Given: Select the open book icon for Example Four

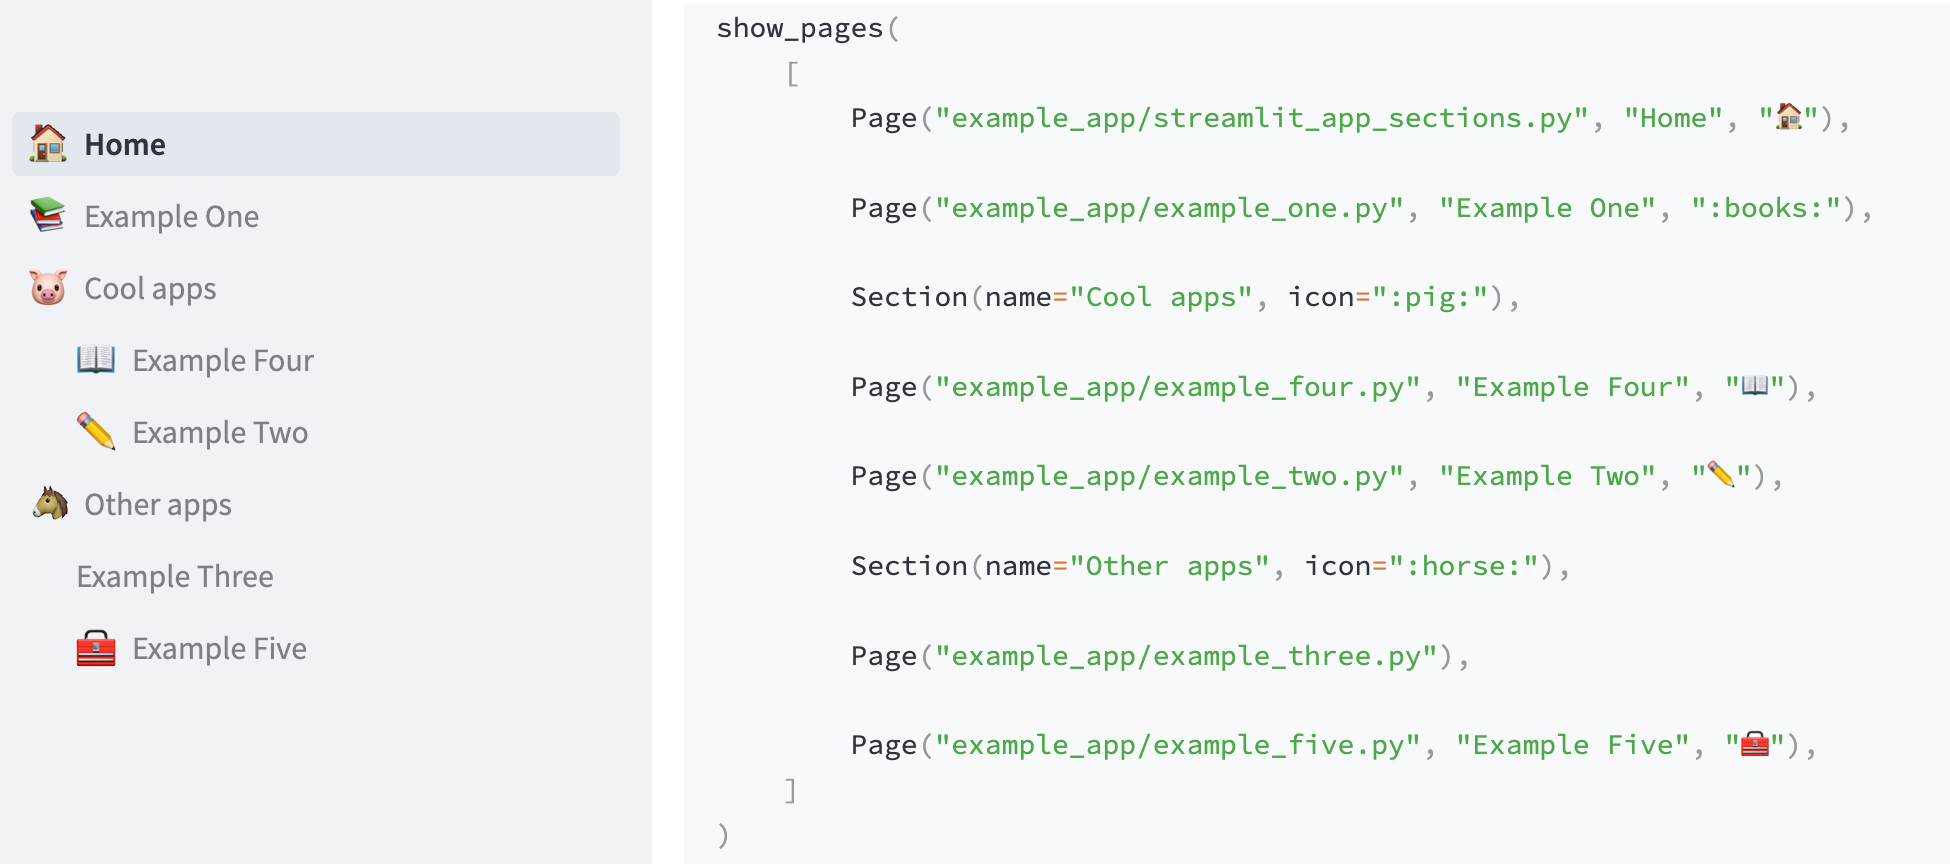Looking at the screenshot, I should (96, 360).
